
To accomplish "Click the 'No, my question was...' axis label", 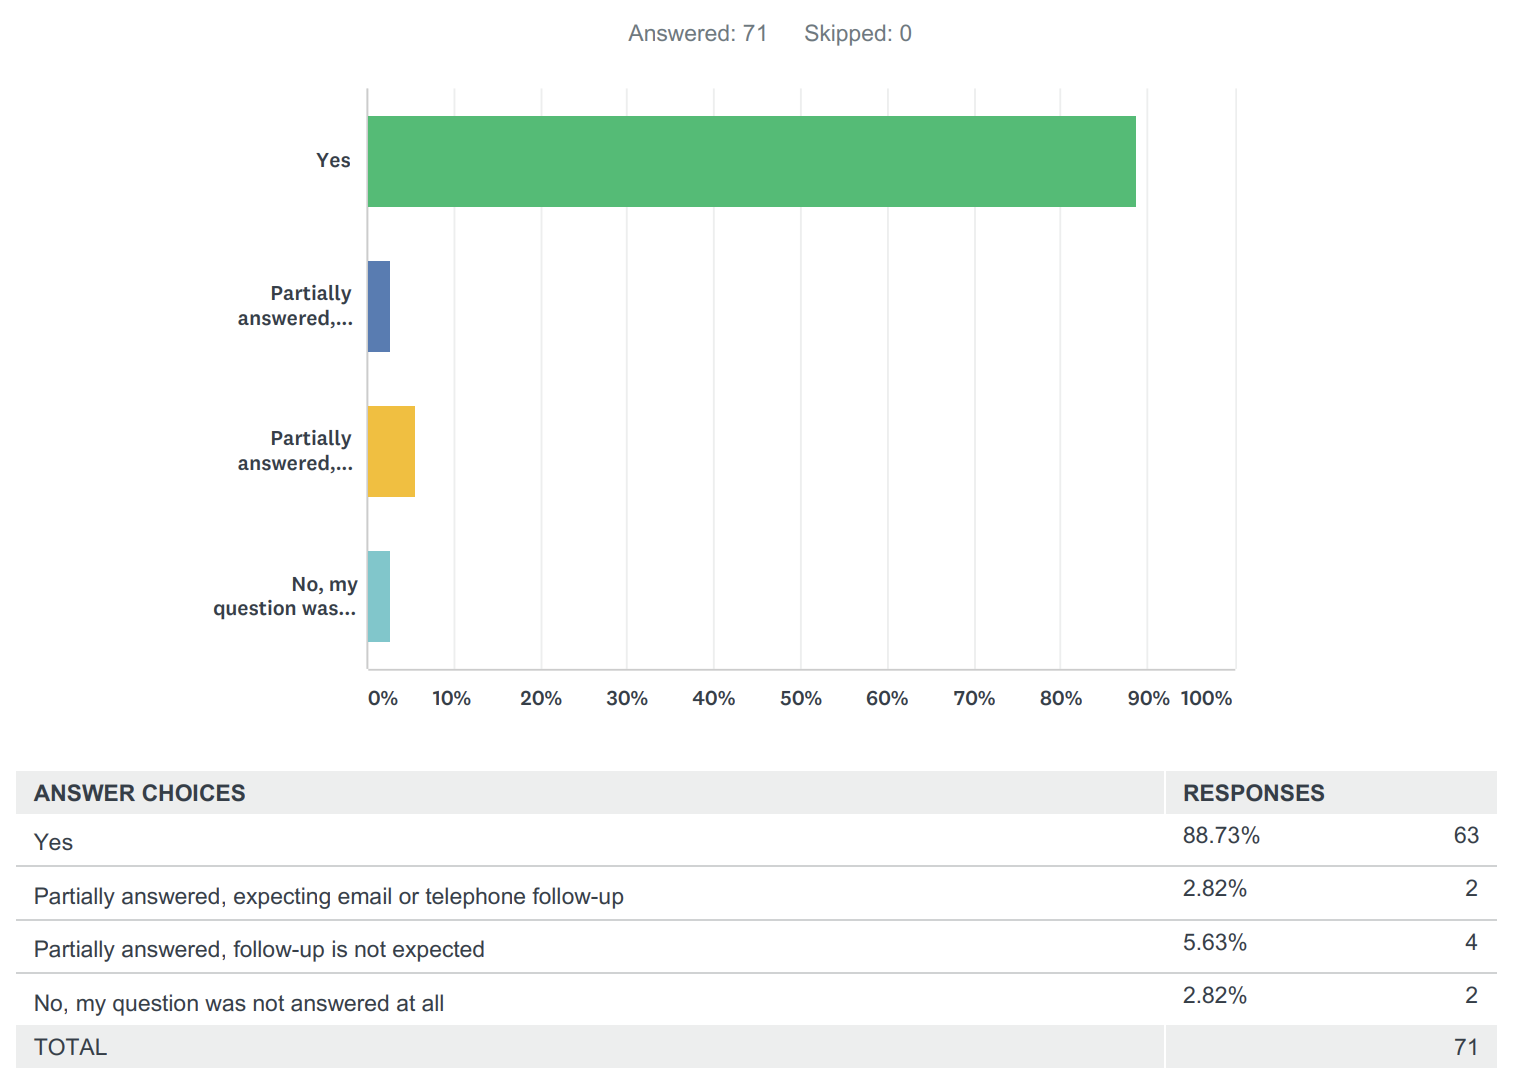I will (285, 596).
